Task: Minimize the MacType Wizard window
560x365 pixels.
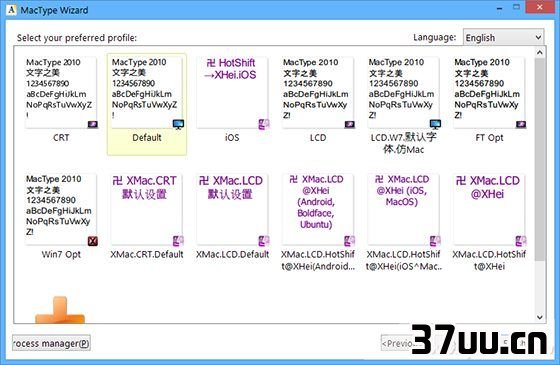Action: click(x=500, y=8)
